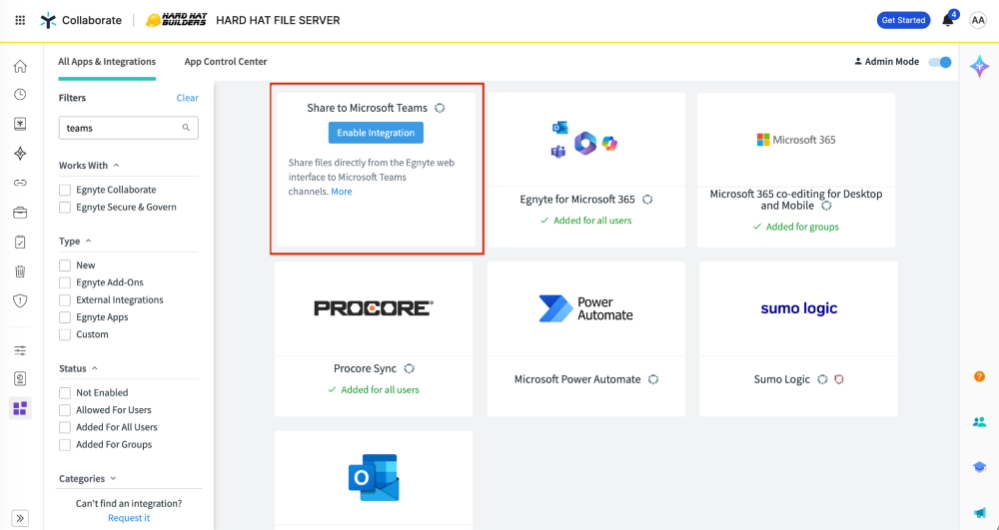Open Microsoft 365 co-editing for Desktop and Mobile title
Screen dimensions: 999x530
point(796,200)
